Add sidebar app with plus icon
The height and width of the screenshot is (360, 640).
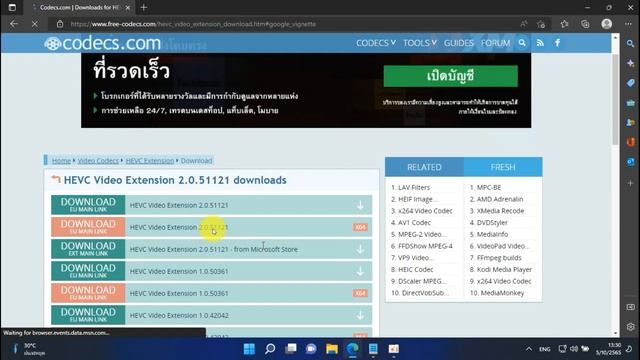point(631,183)
